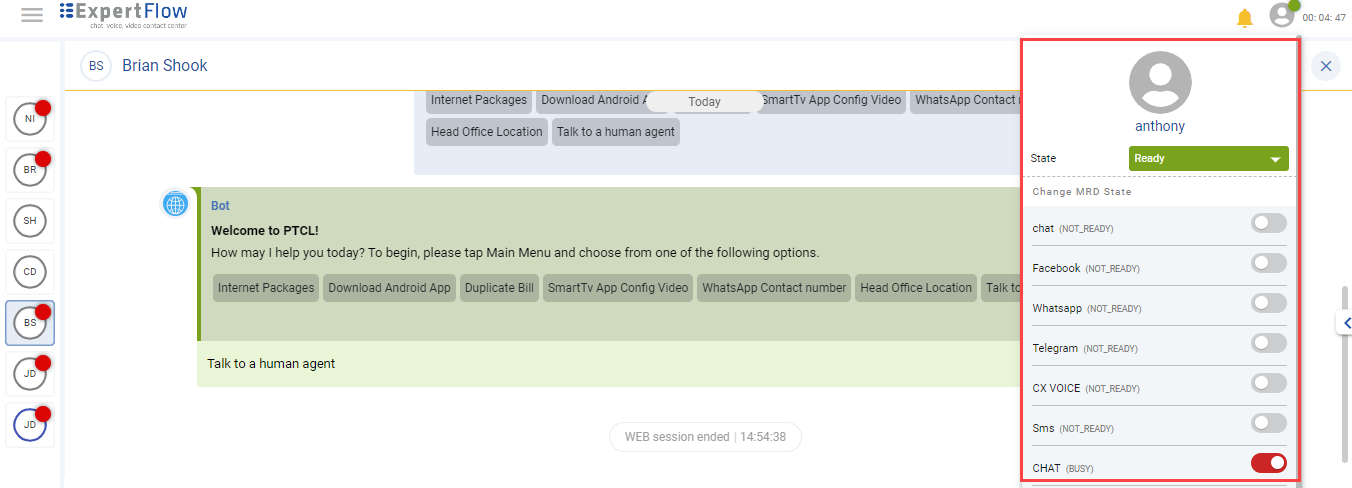Click the Brian Shook customer name
This screenshot has width=1352, height=488.
coord(165,66)
